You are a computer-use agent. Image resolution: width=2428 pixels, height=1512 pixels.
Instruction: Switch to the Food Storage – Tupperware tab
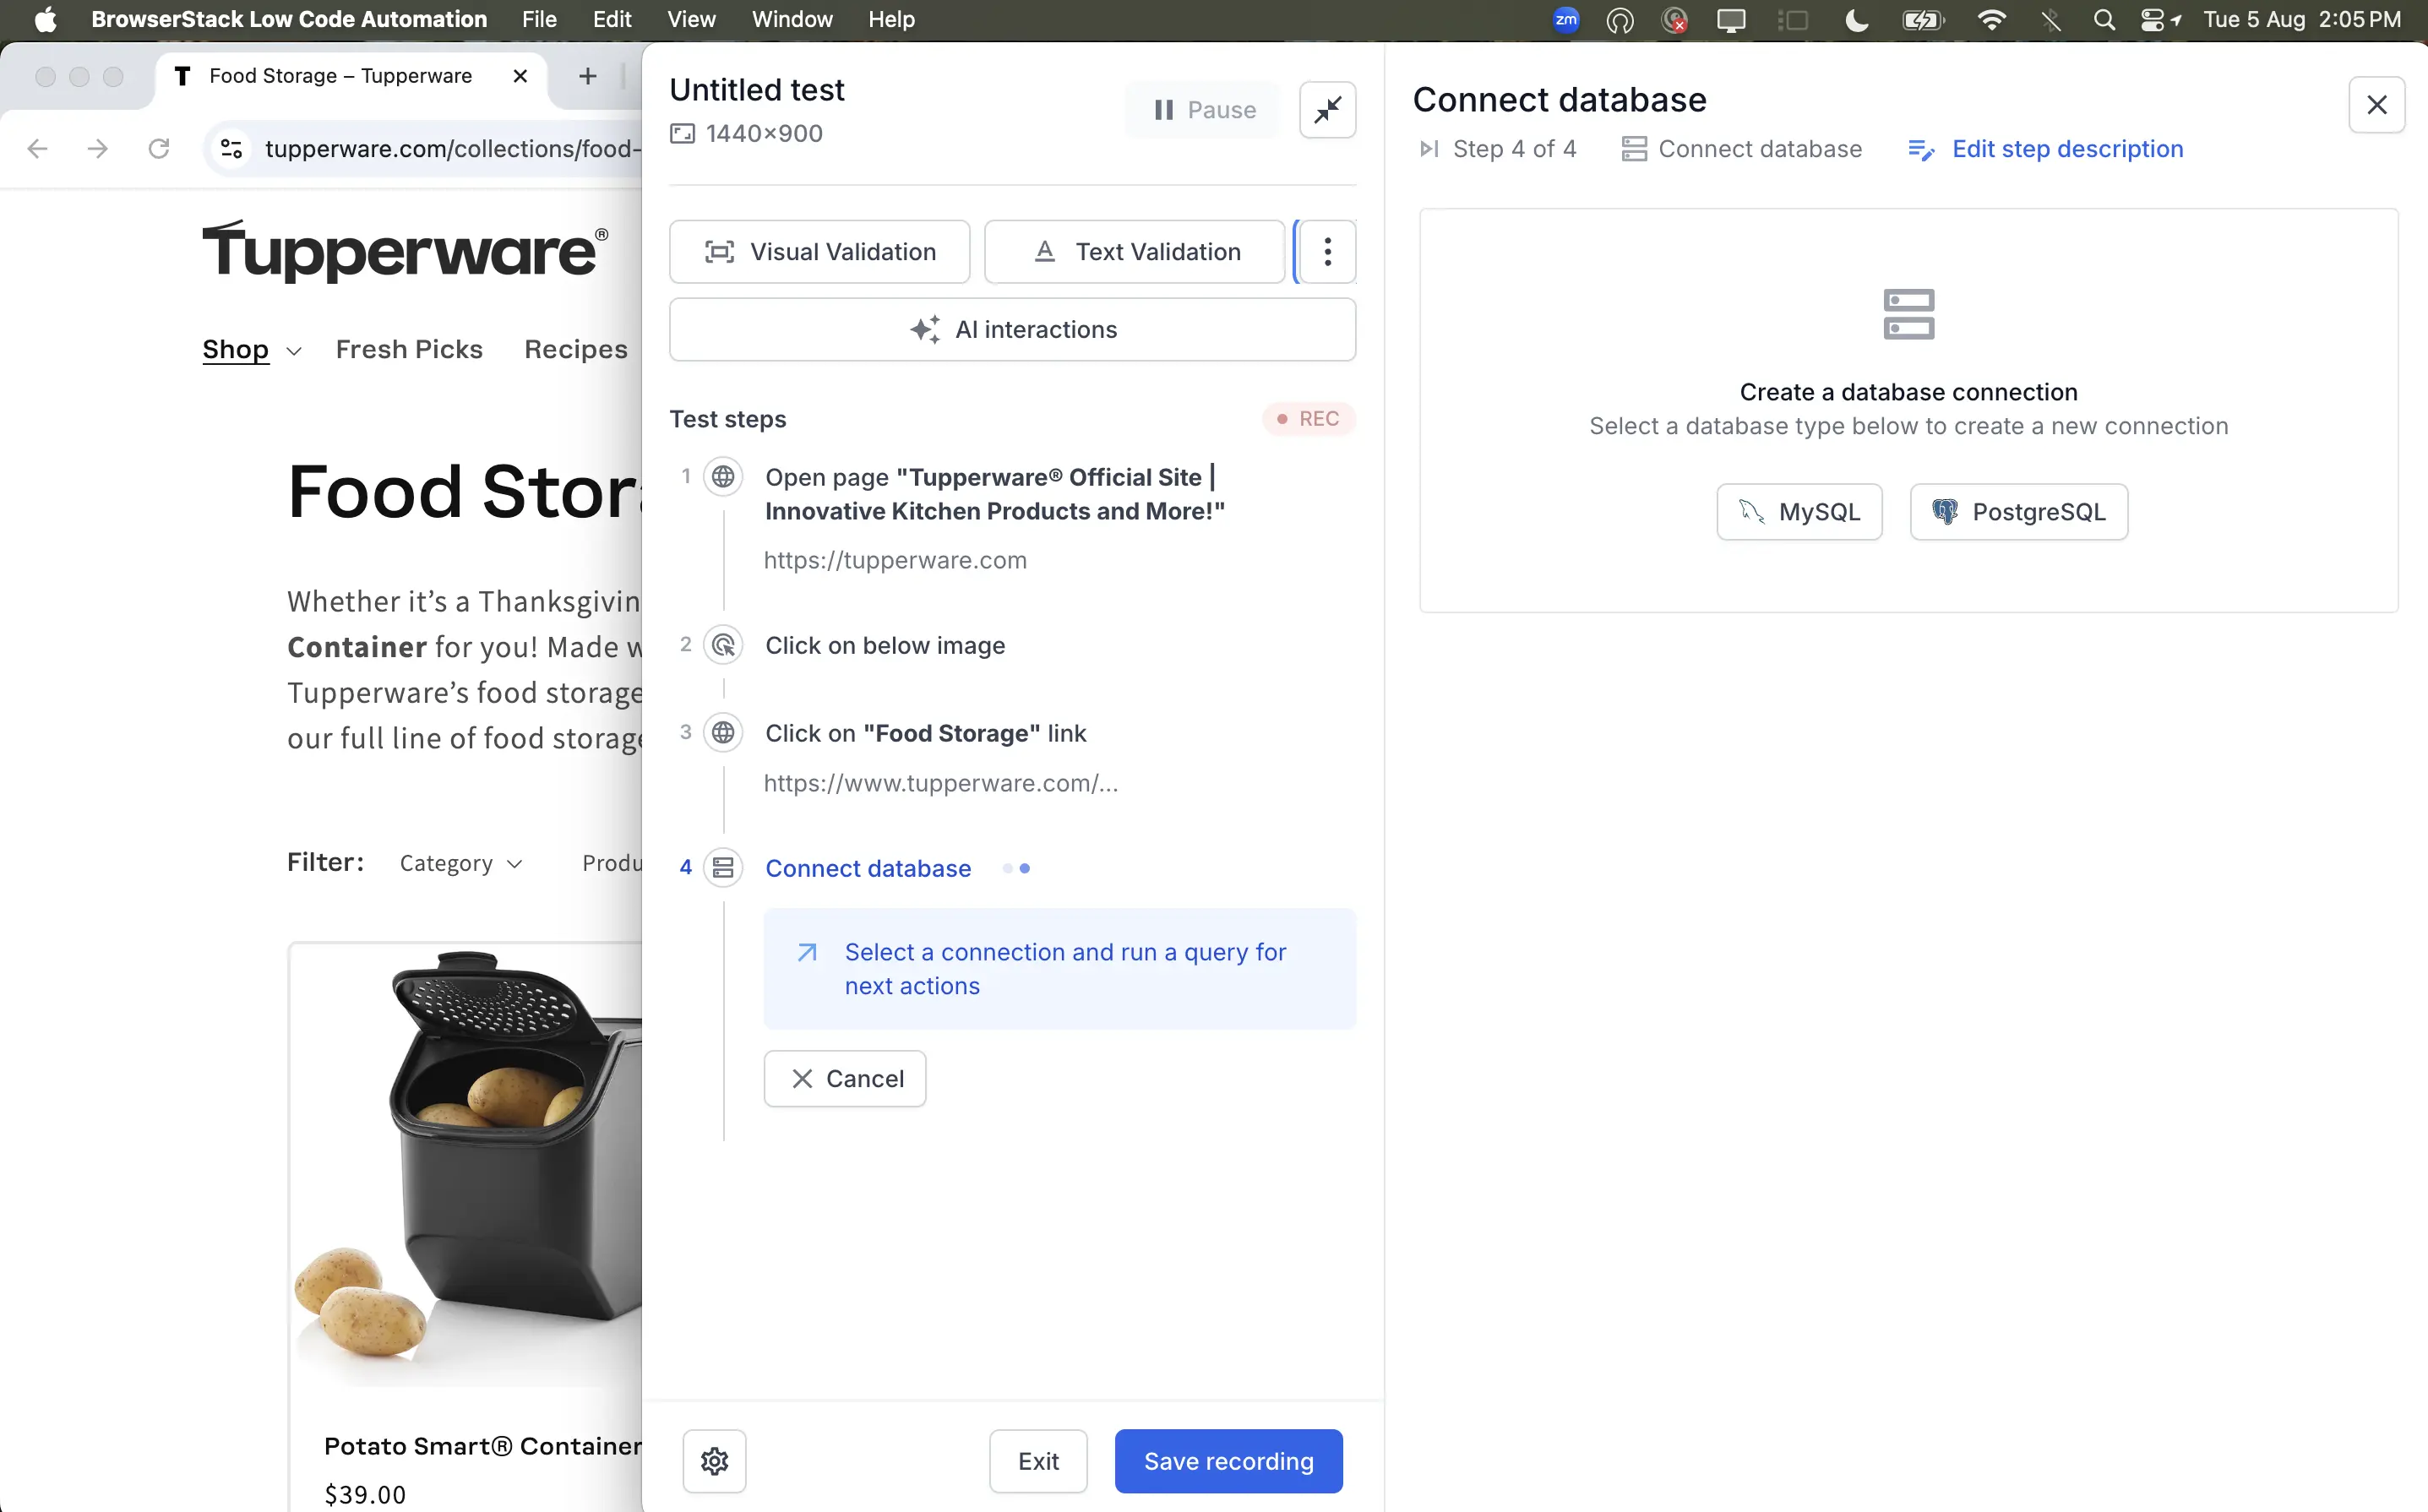click(x=340, y=76)
